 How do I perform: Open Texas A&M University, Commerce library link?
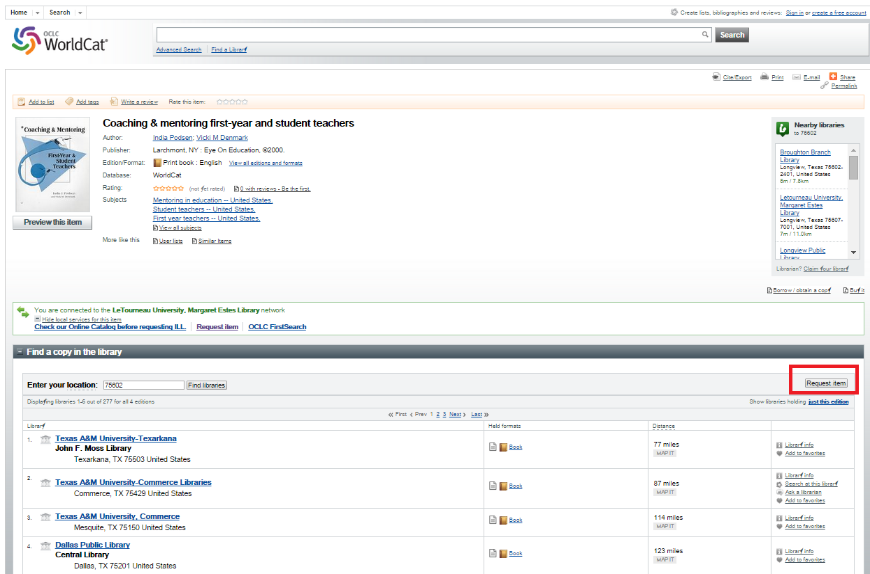(x=118, y=516)
